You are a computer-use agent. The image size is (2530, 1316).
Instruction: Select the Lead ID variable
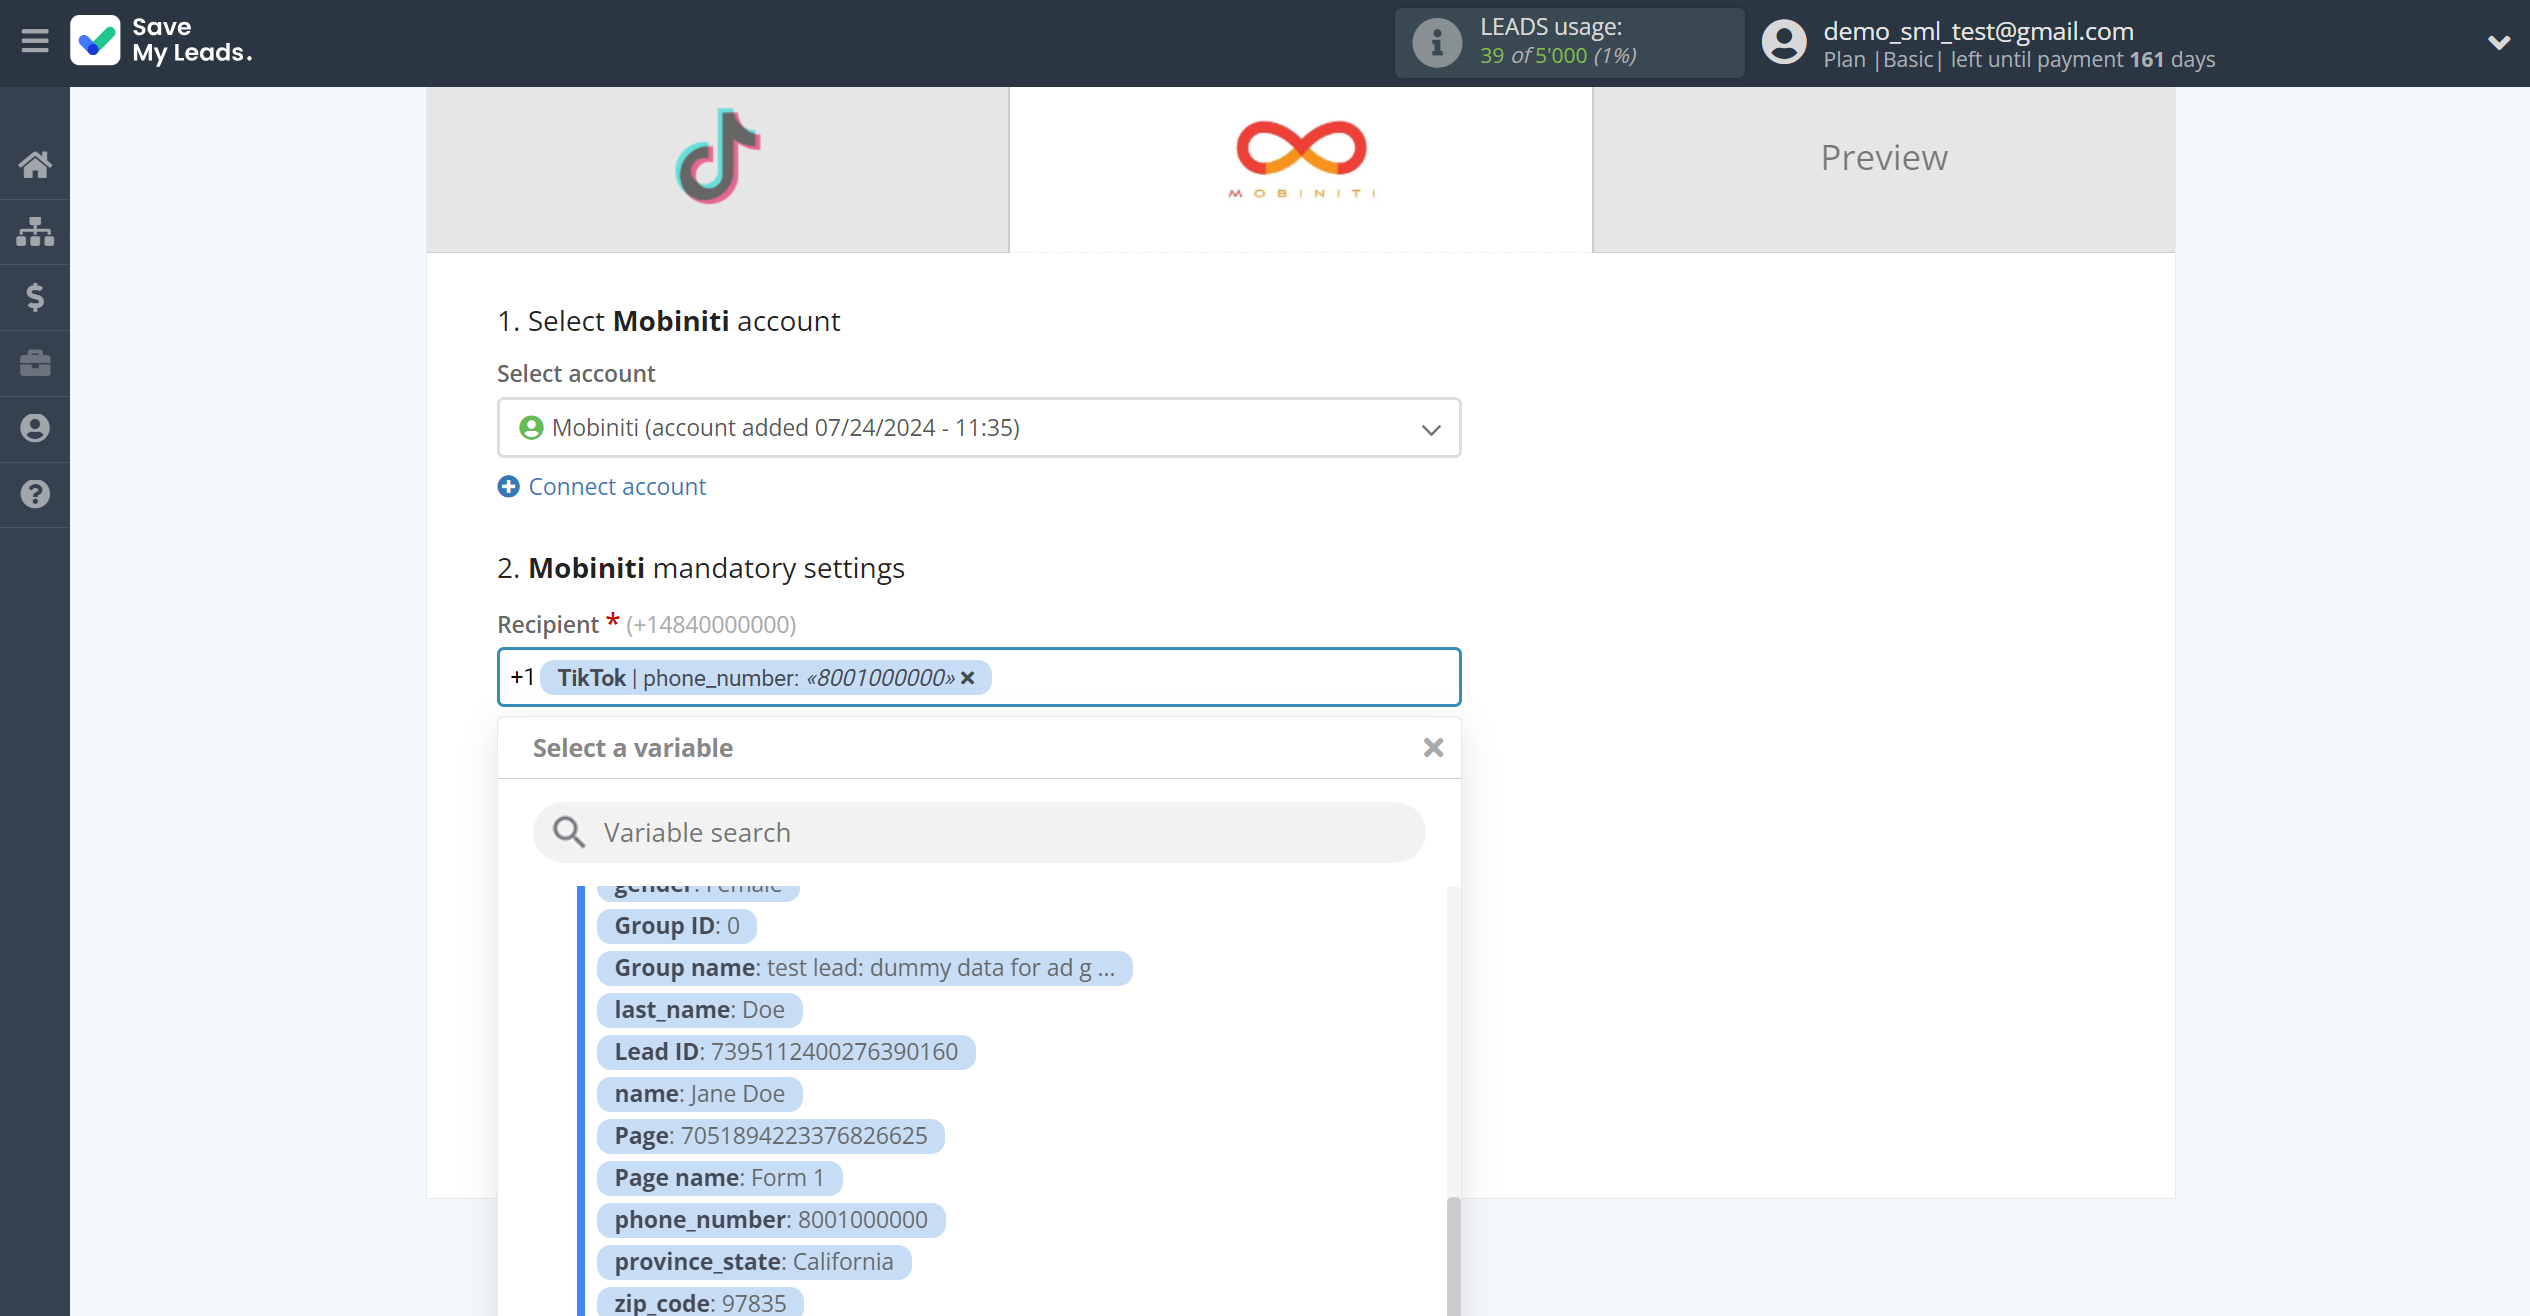click(786, 1052)
